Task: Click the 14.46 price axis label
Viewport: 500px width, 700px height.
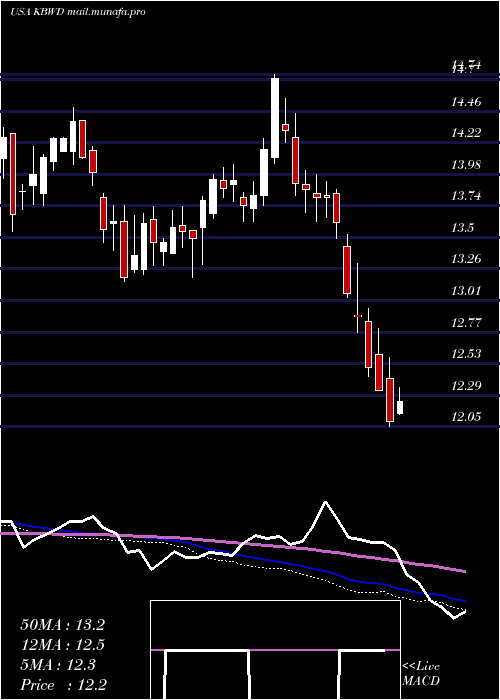Action: coord(466,102)
